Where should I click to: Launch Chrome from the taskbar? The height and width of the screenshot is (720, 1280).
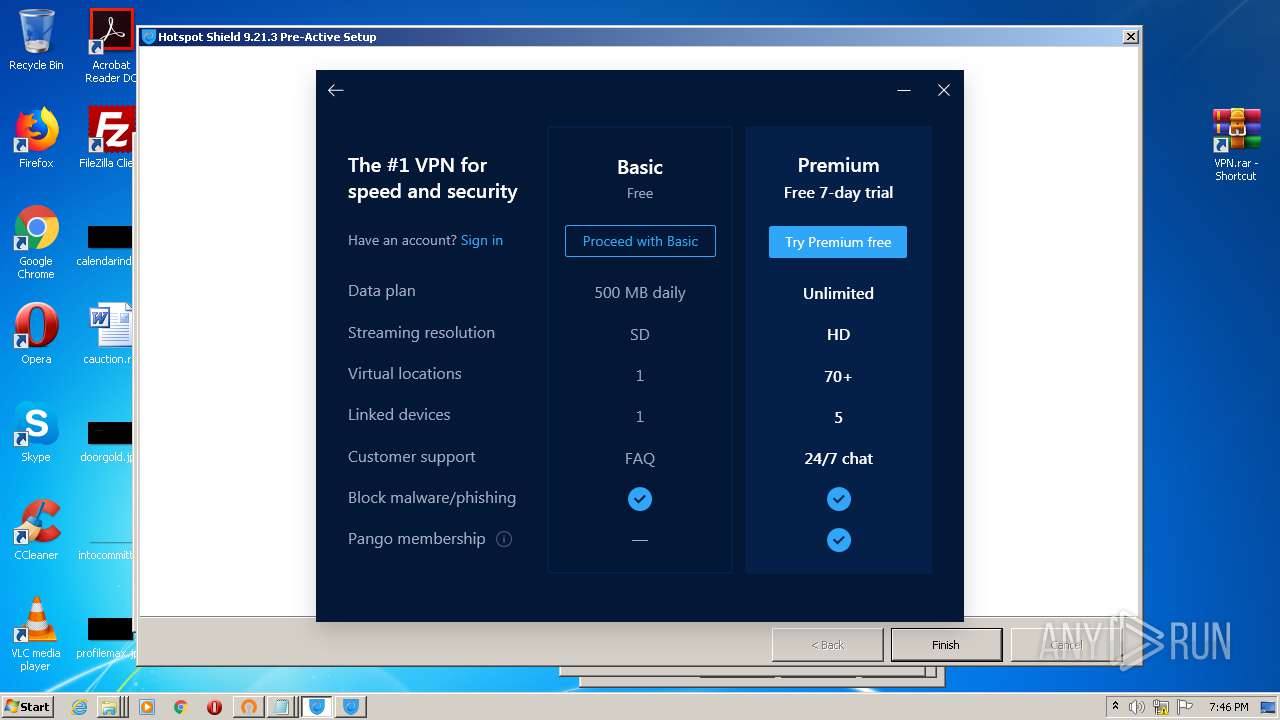click(180, 707)
